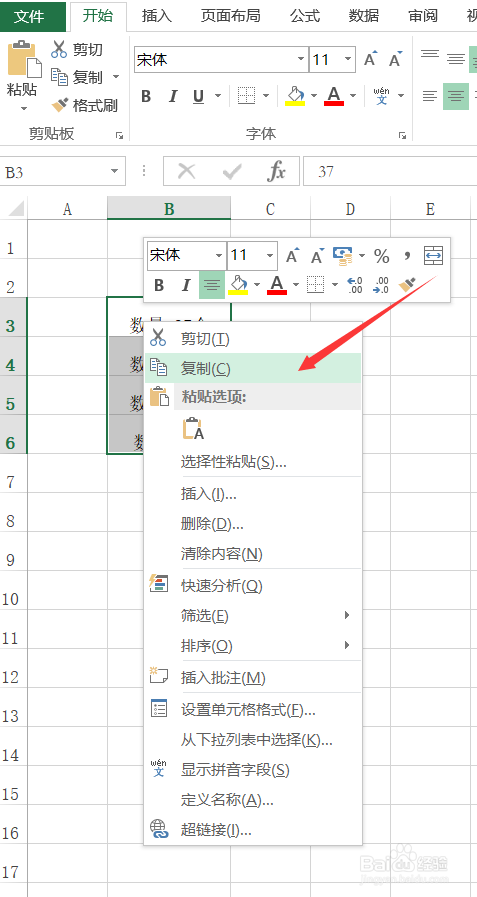Select the Format Painter (格式刷) in ribbon

tap(84, 105)
